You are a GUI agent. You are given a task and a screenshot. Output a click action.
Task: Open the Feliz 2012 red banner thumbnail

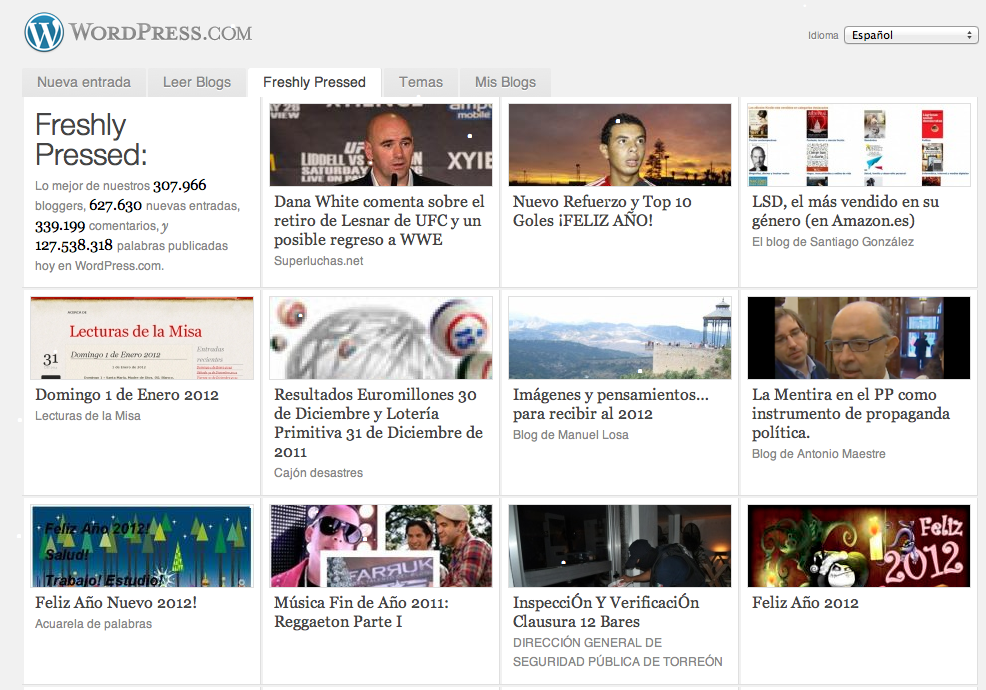859,546
